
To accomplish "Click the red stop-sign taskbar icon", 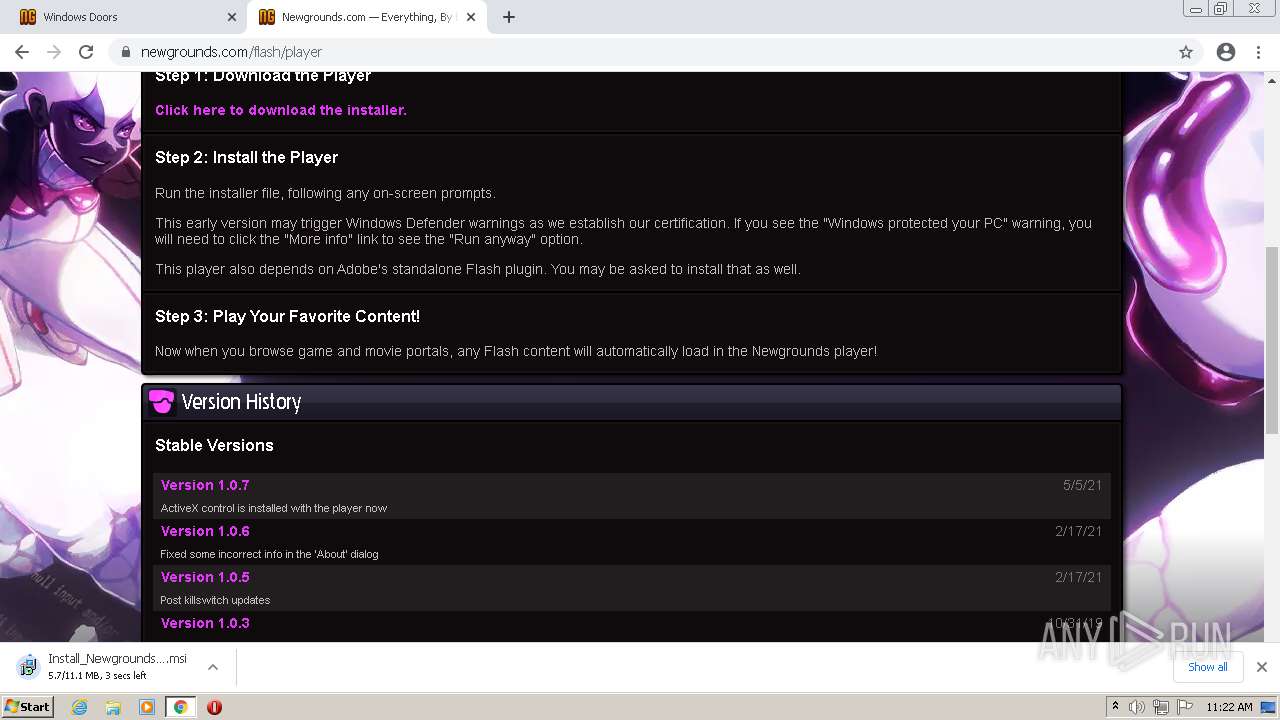I will 214,707.
